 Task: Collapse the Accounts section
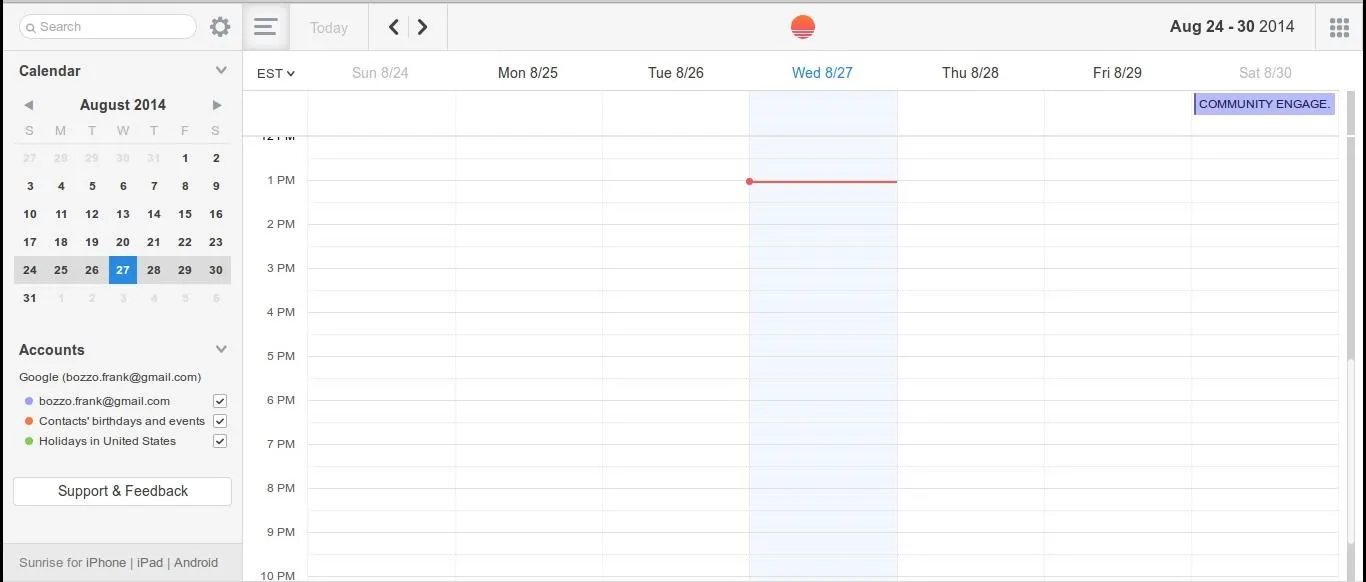[221, 349]
